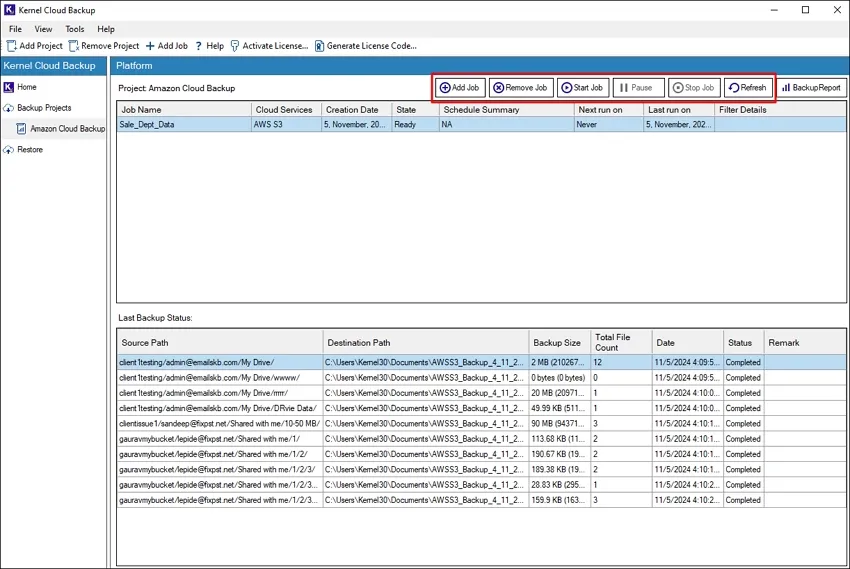Viewport: 850px width, 569px height.
Task: Open the Backup Report button
Action: click(812, 88)
